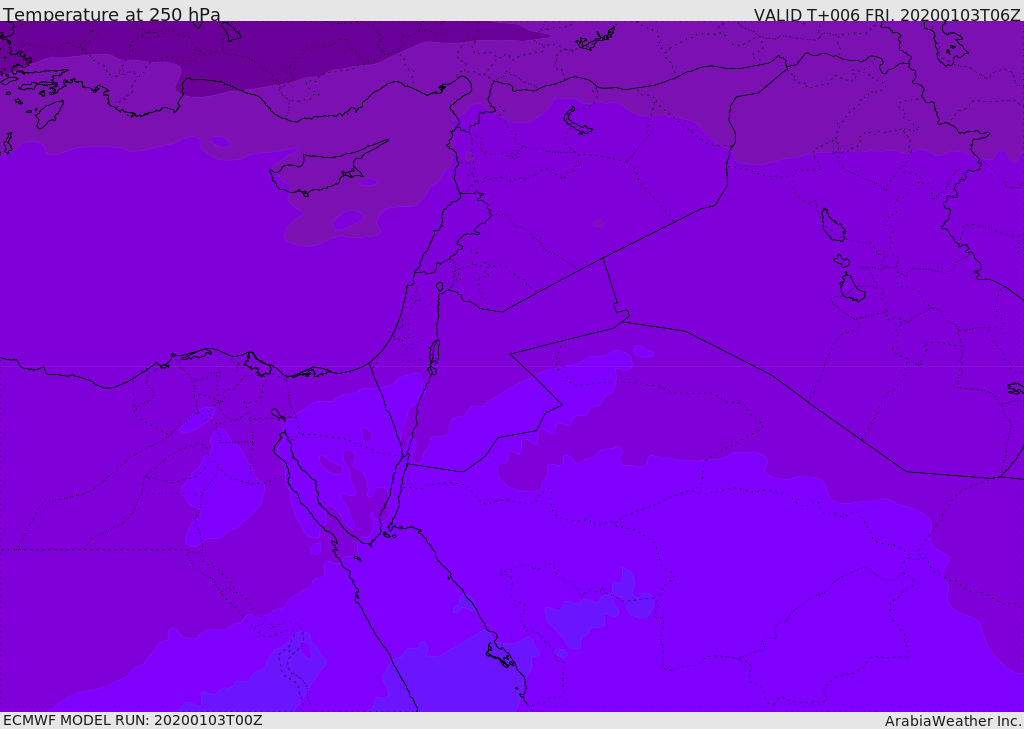Click the 'ArabiaWeather Inc' credit text
This screenshot has width=1024, height=729.
coord(953,721)
